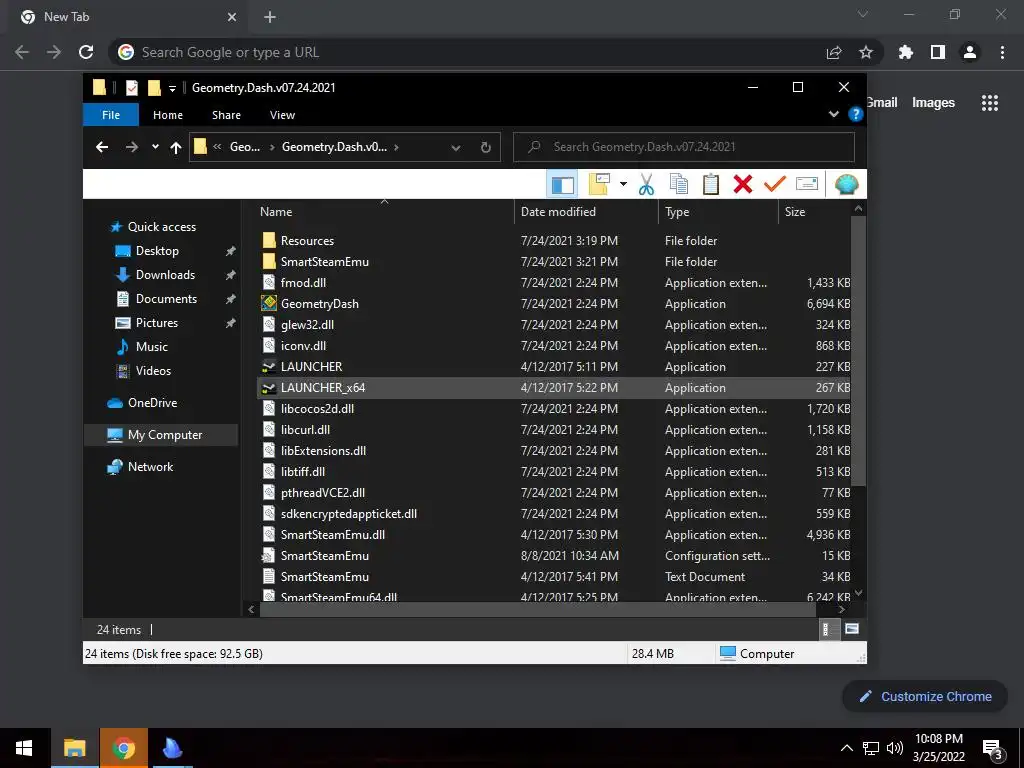The image size is (1024, 768).
Task: Click the Paste clipboard icon
Action: click(711, 184)
